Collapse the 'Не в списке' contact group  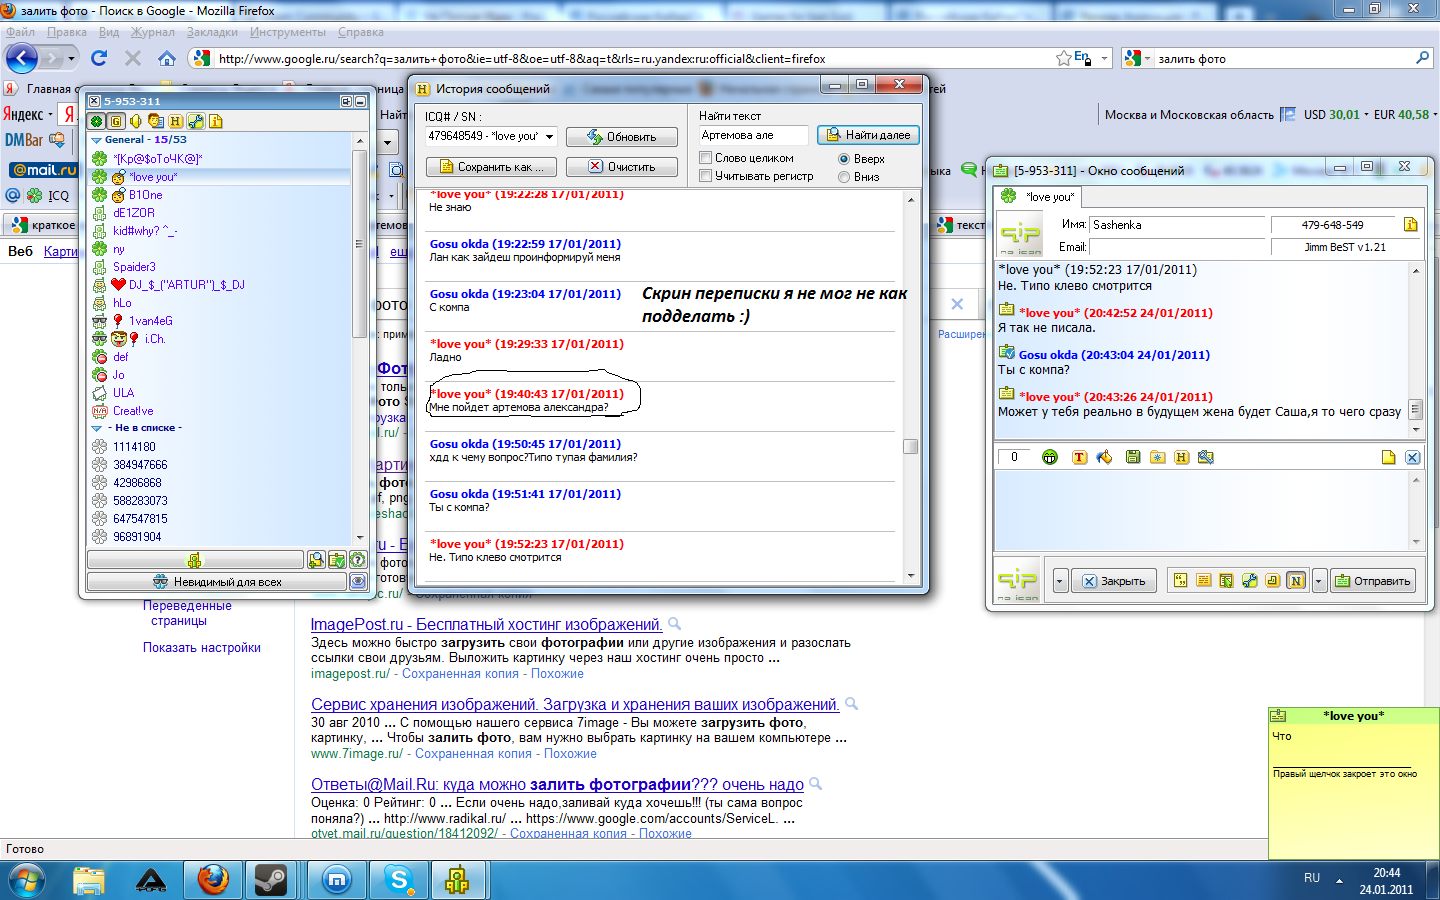[x=96, y=428]
